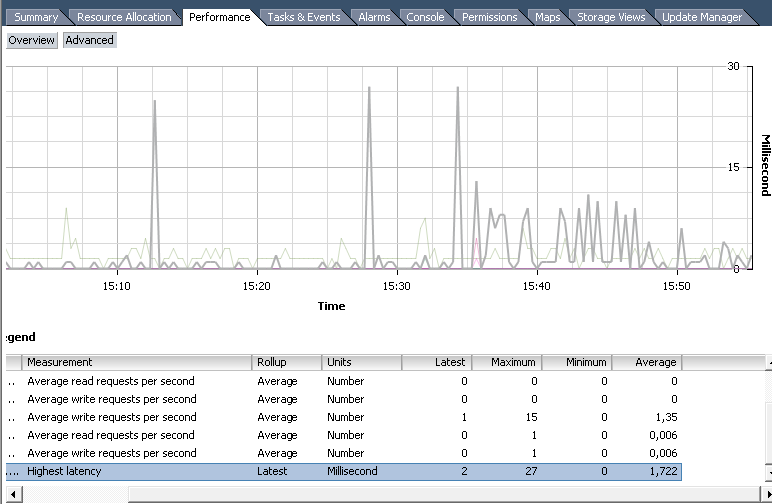Open the Console tab

pos(425,17)
